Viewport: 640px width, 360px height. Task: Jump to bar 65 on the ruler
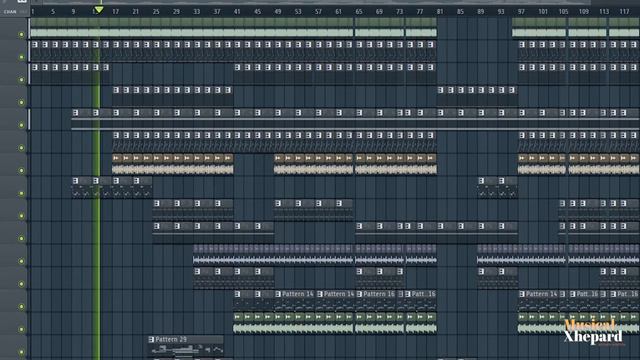pos(359,11)
